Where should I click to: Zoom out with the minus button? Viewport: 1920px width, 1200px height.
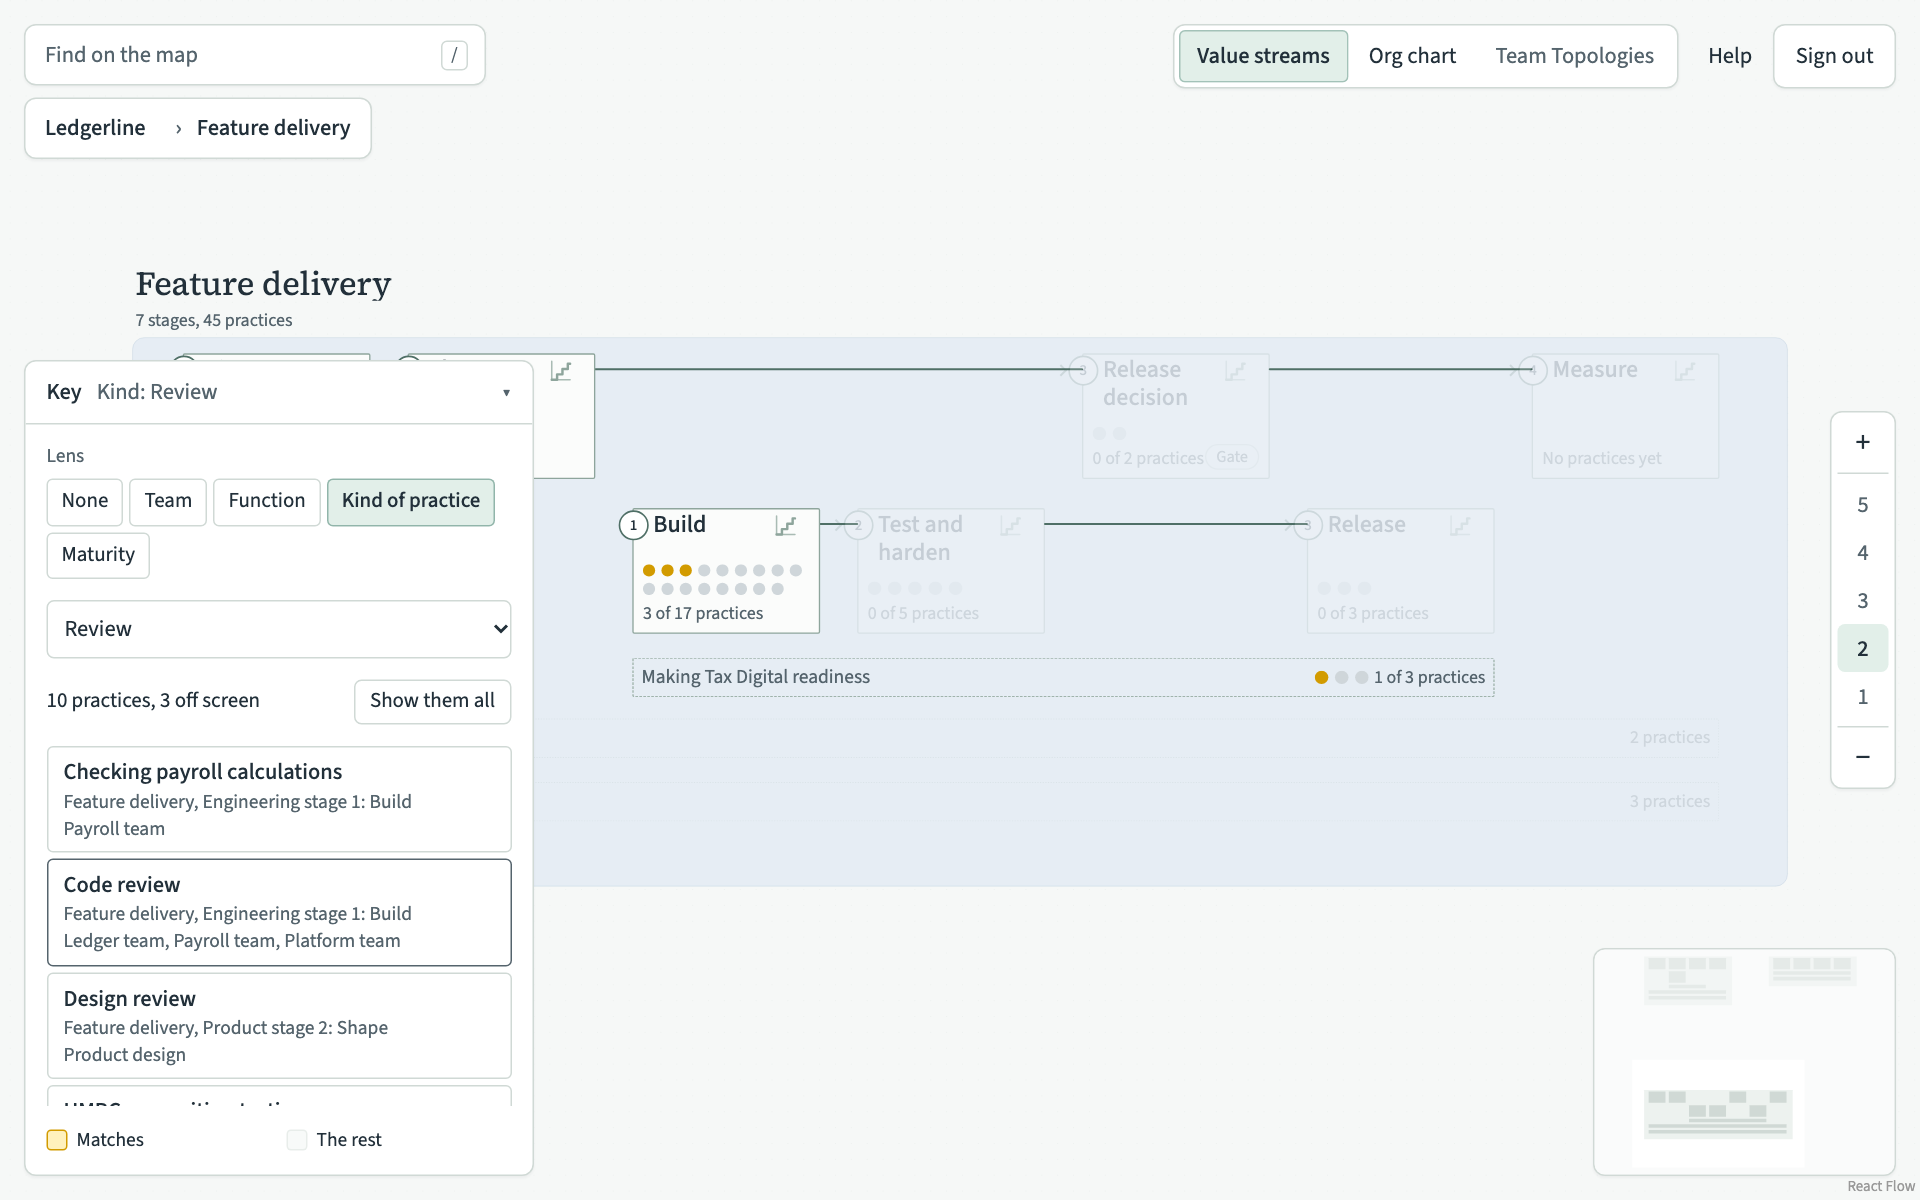coord(1862,757)
